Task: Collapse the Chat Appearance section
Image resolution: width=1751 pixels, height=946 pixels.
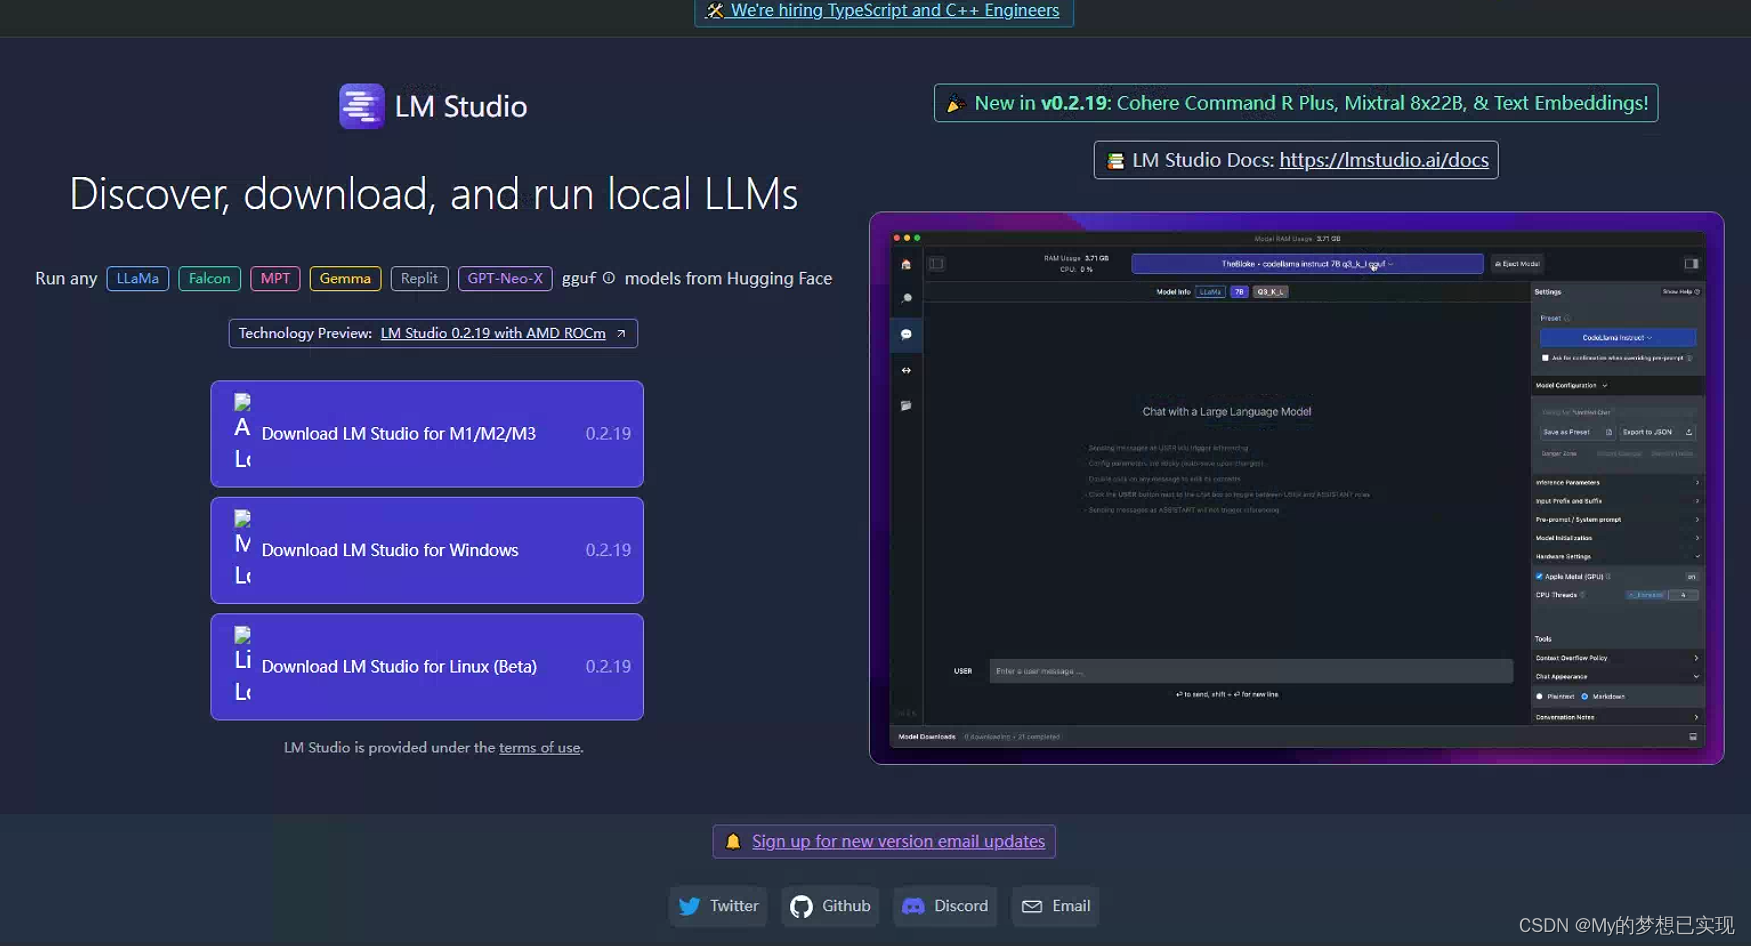Action: [1617, 676]
